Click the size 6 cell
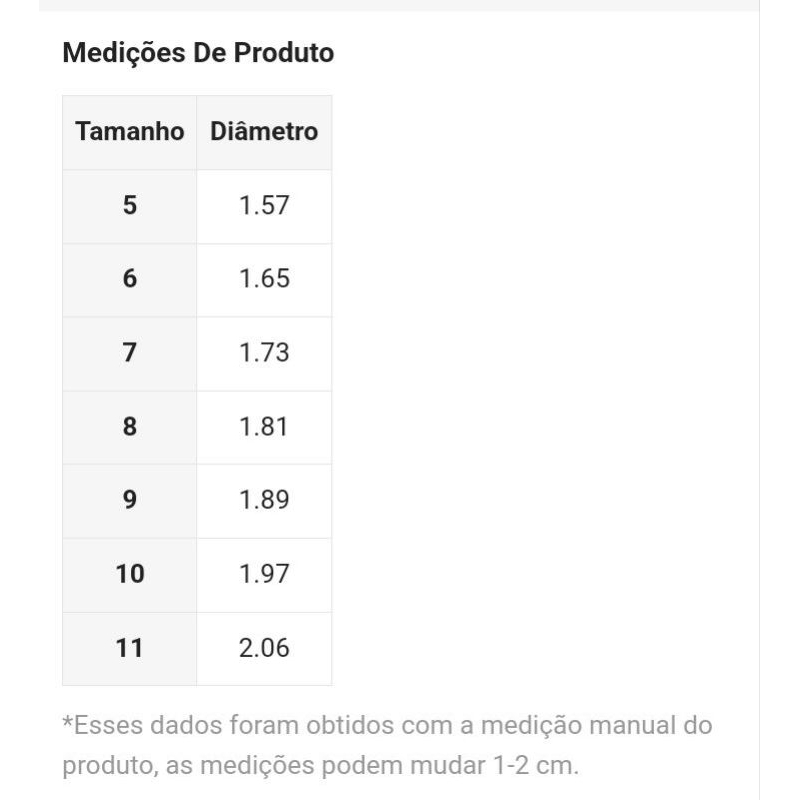This screenshot has width=800, height=800. point(130,279)
